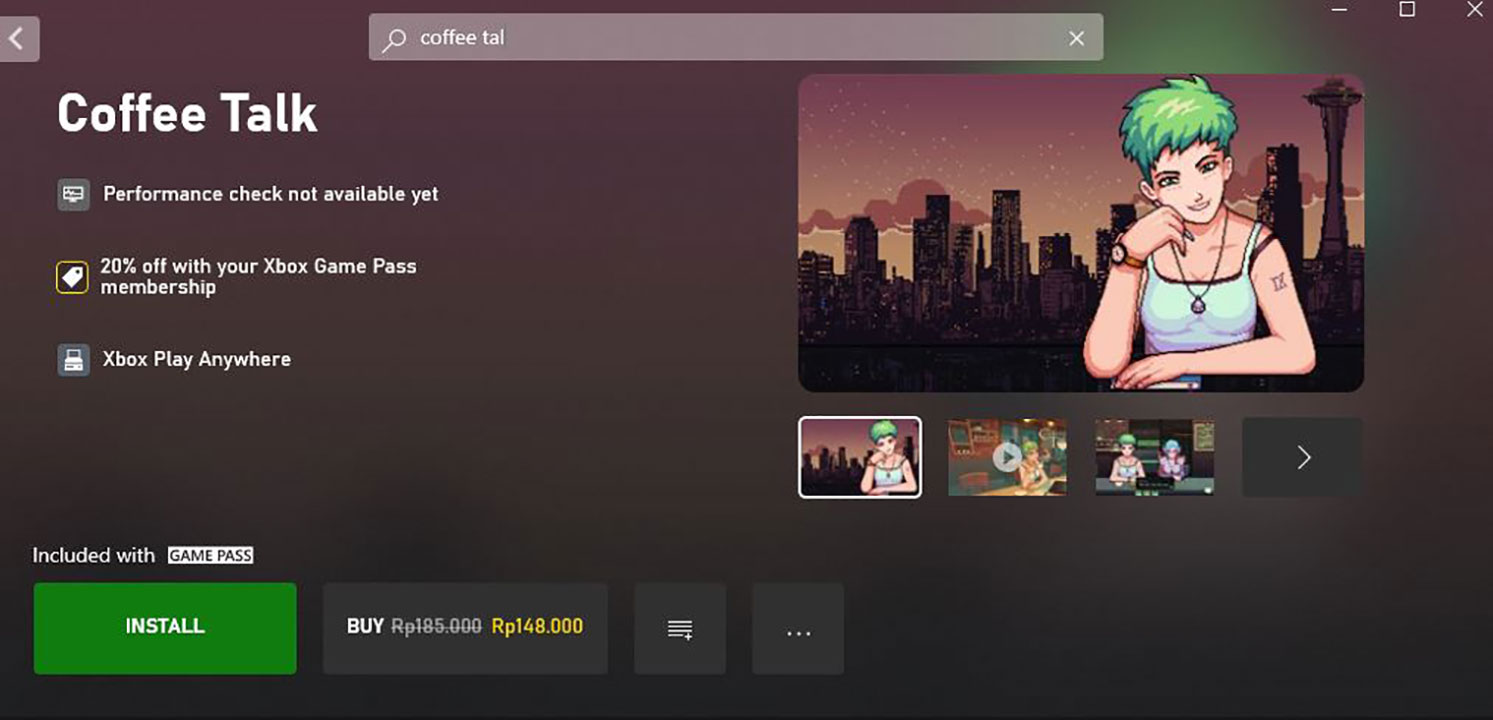Select the third screenshot thumbnail
This screenshot has width=1493, height=720.
(1154, 457)
